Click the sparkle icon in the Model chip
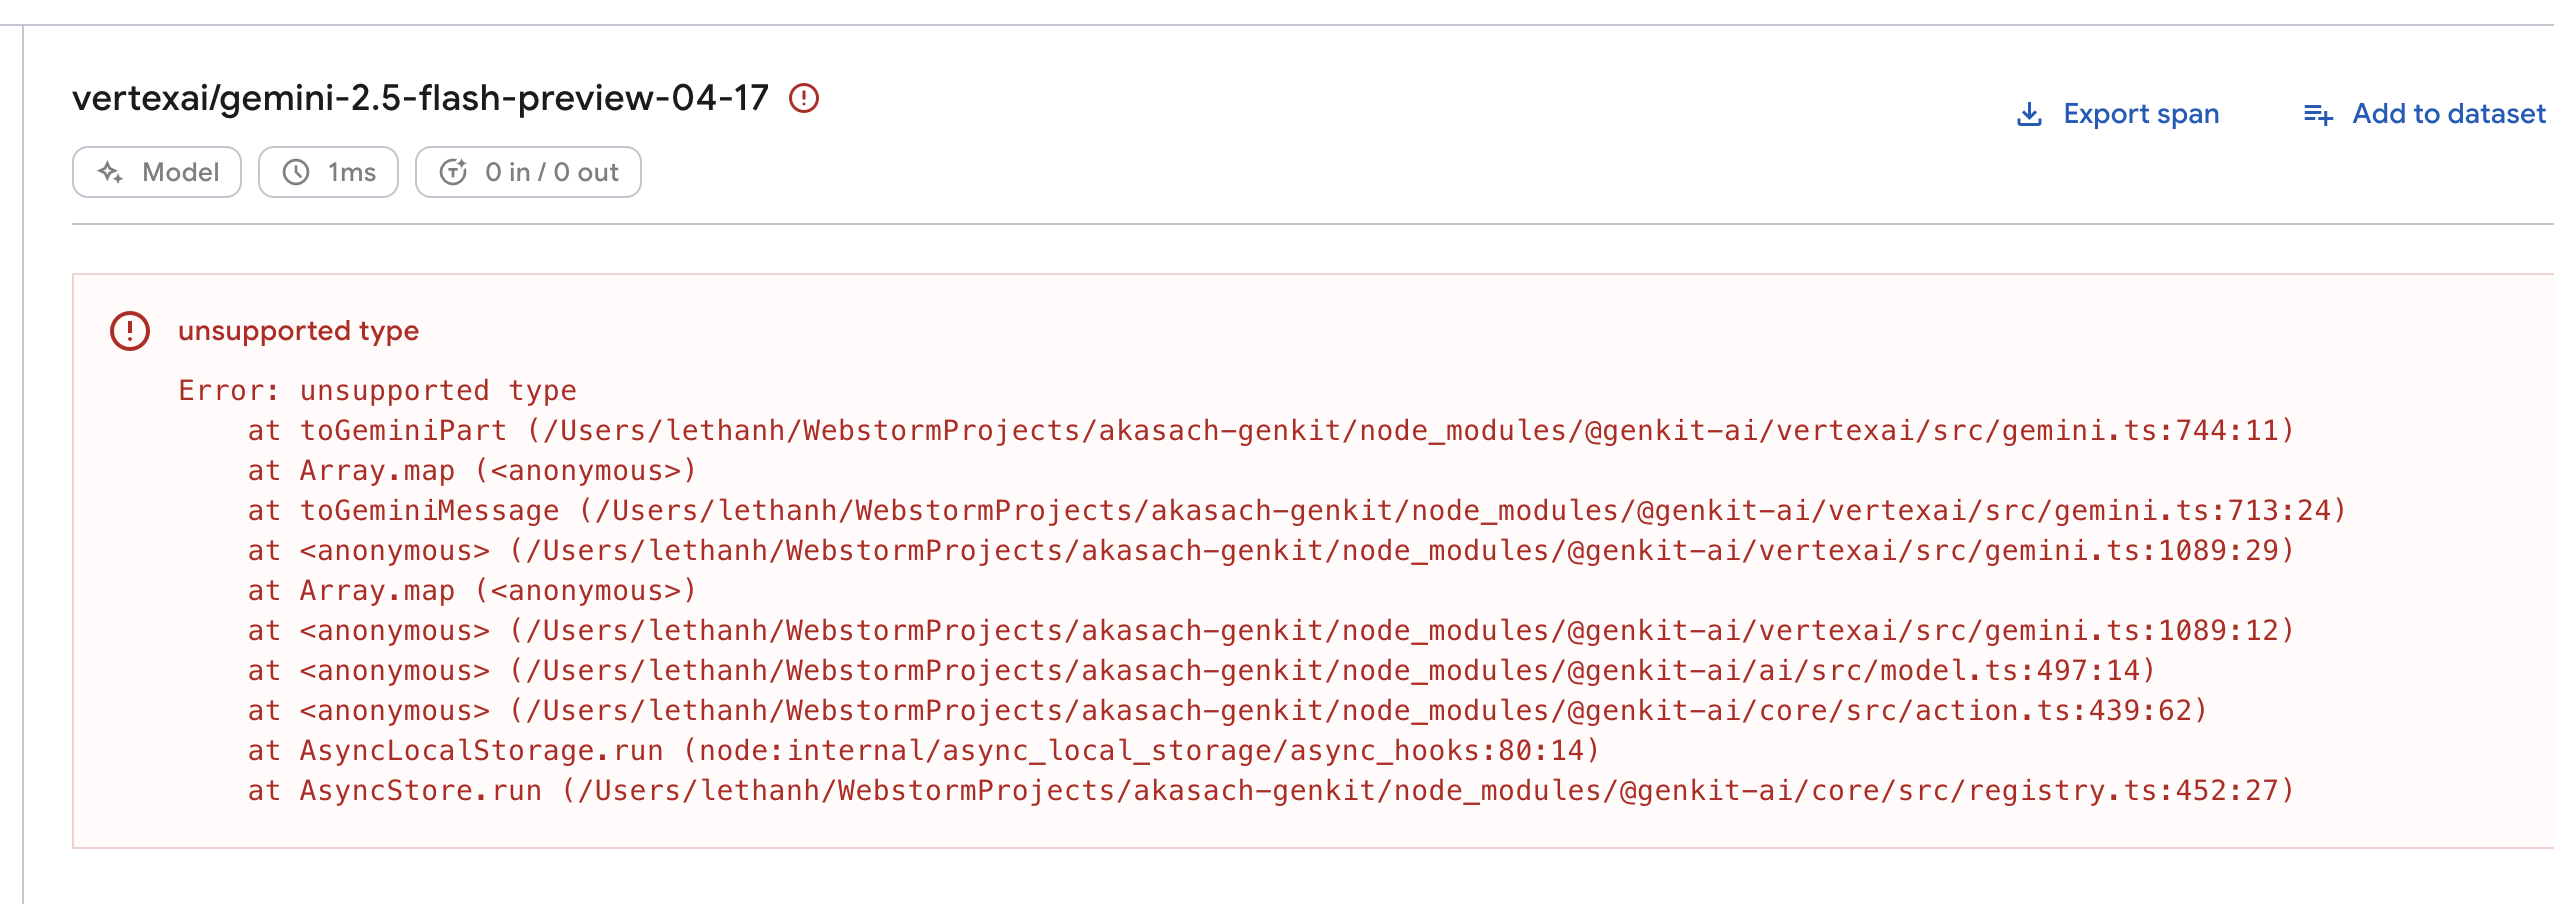This screenshot has height=904, width=2554. click(113, 171)
